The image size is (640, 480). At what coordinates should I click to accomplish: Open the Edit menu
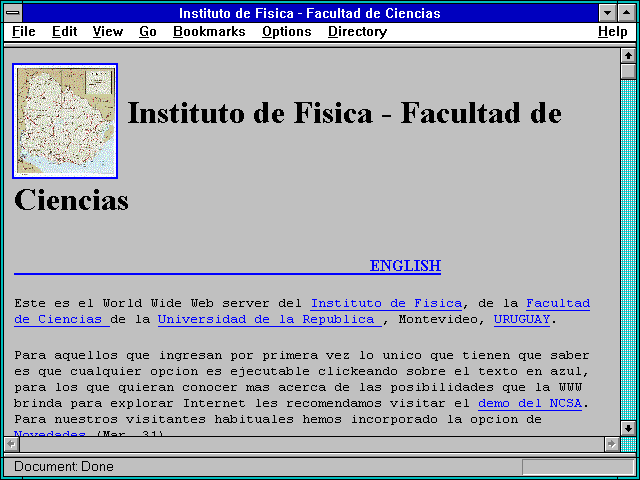pyautogui.click(x=64, y=32)
